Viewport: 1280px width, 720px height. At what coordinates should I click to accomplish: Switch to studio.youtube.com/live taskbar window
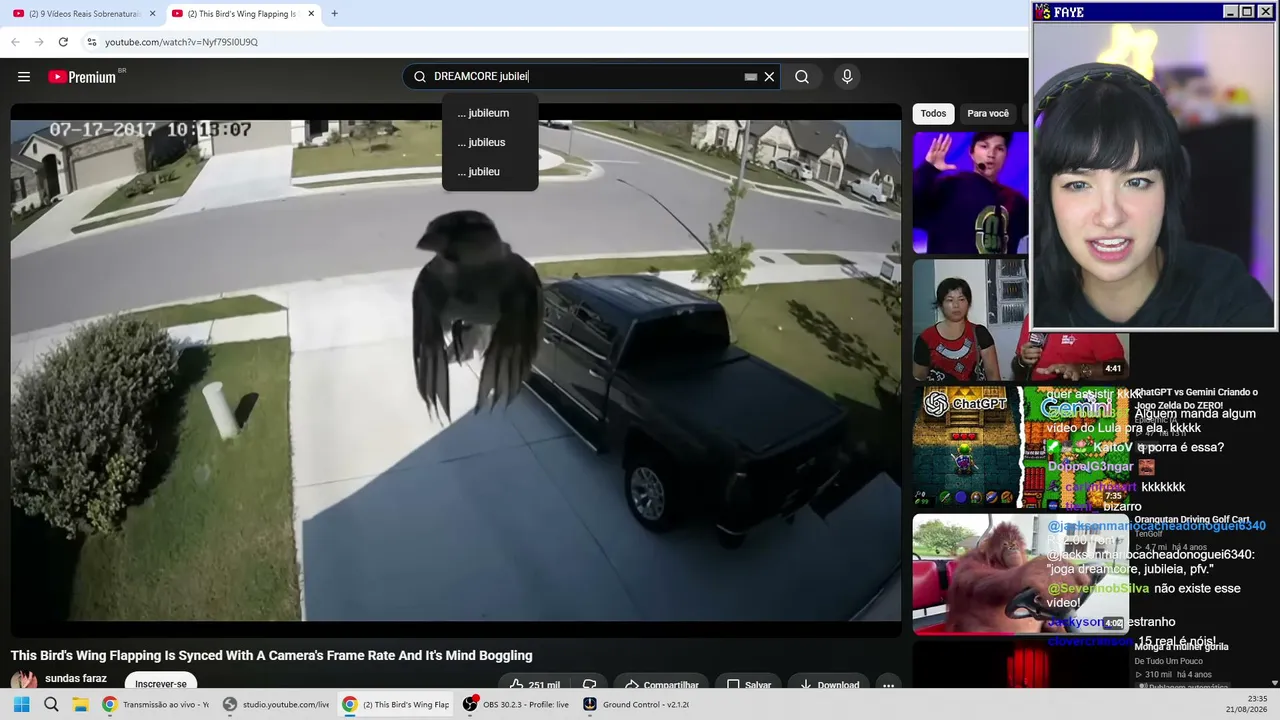tap(277, 704)
